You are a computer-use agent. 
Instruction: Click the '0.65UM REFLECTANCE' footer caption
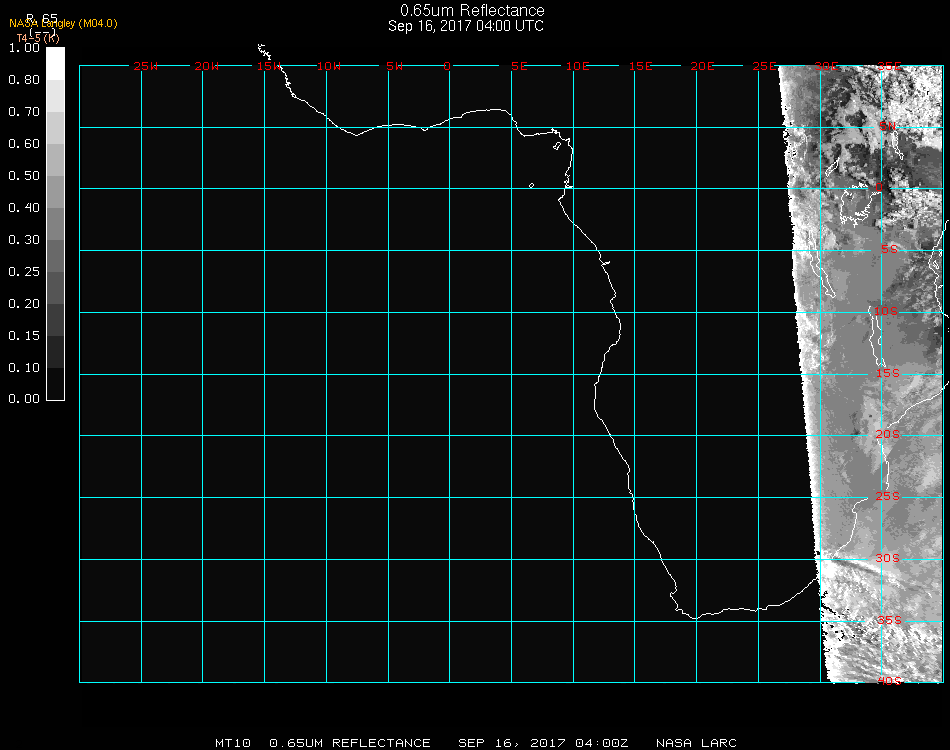(x=350, y=743)
